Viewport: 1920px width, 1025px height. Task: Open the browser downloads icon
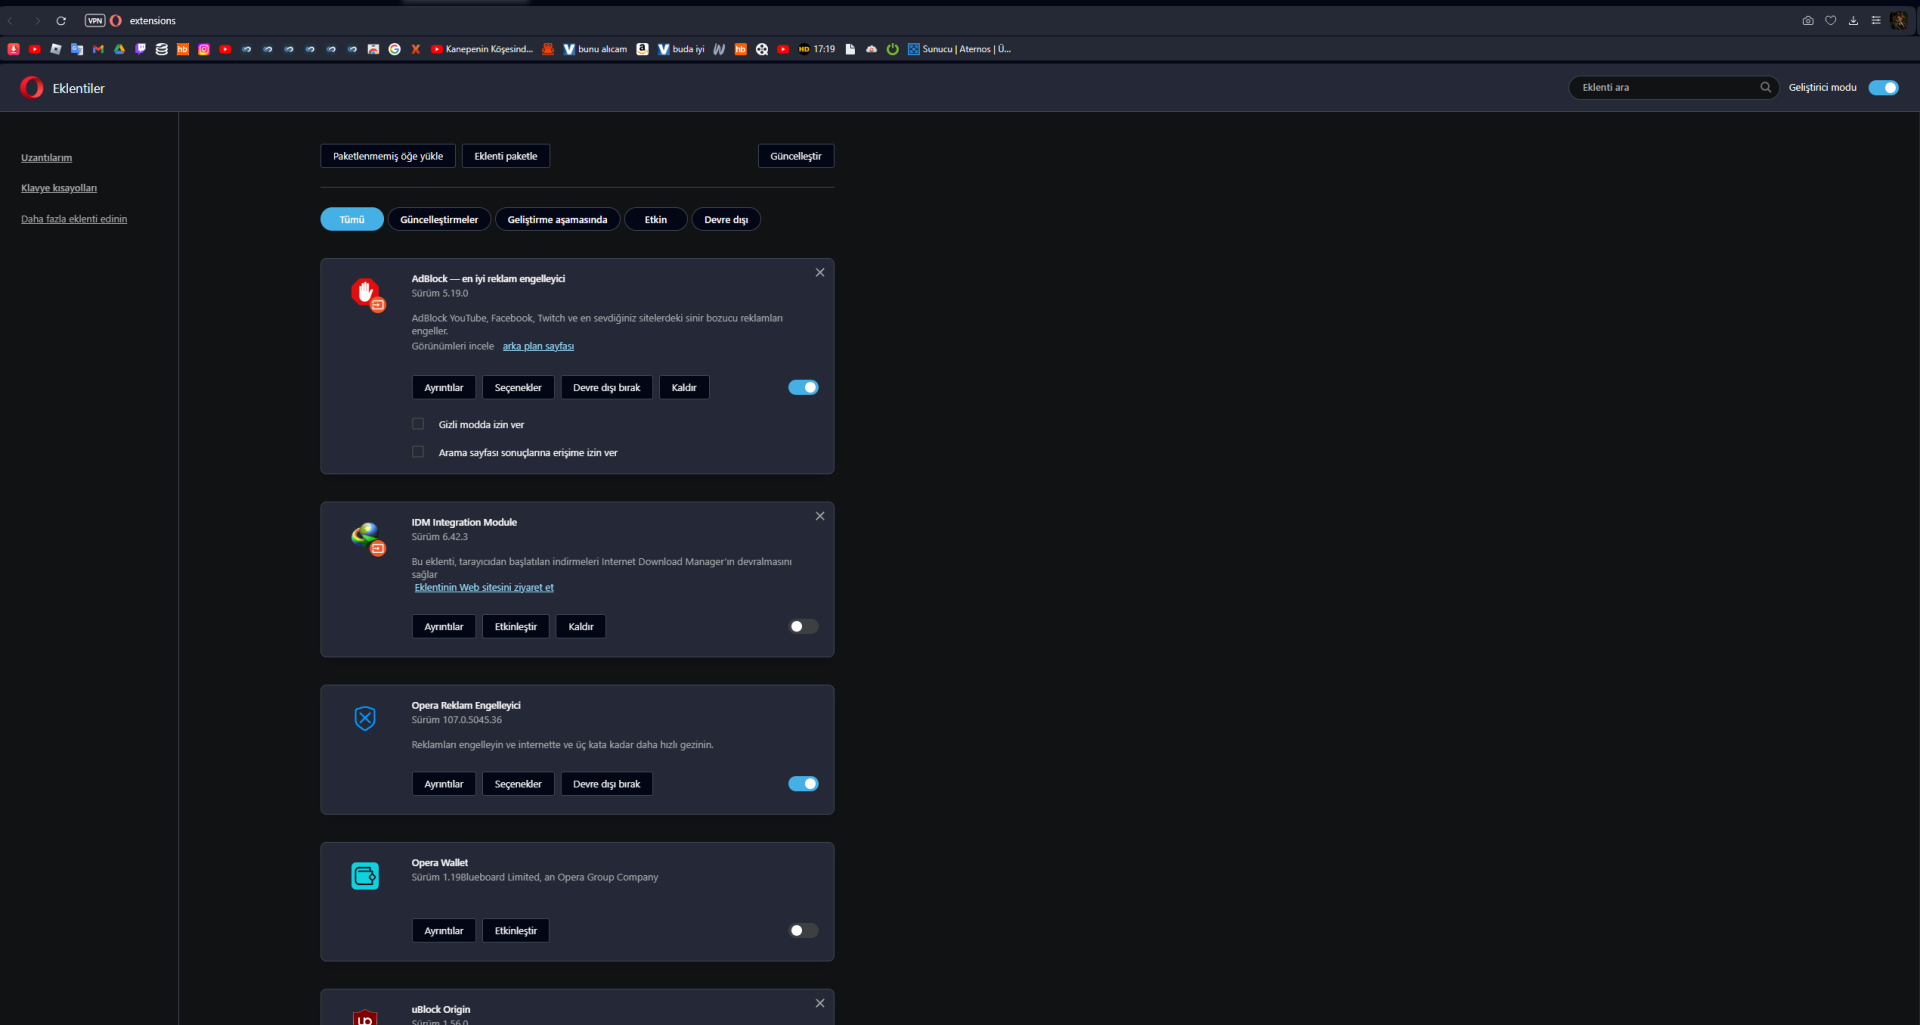(x=1853, y=20)
